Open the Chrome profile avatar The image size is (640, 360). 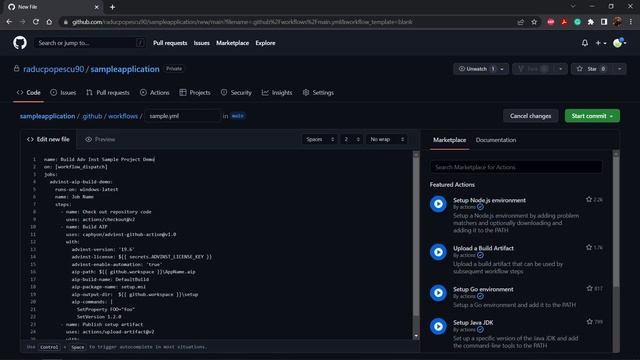(x=617, y=22)
